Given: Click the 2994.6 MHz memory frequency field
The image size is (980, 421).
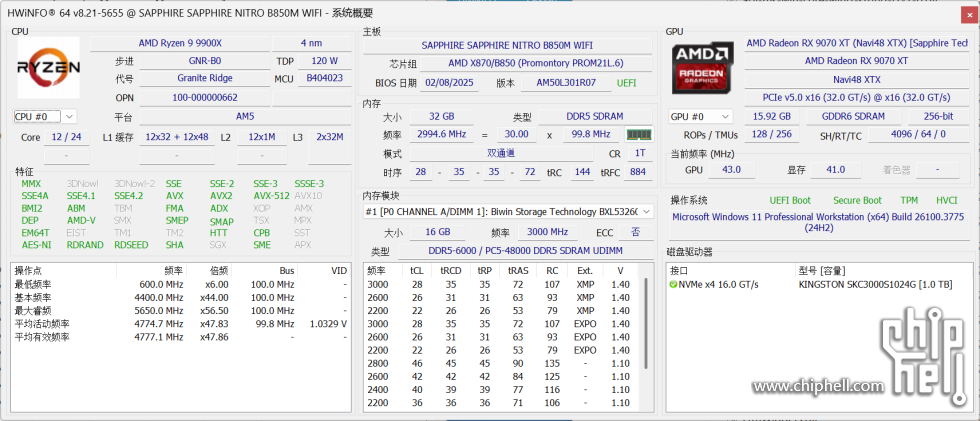Looking at the screenshot, I should point(441,134).
